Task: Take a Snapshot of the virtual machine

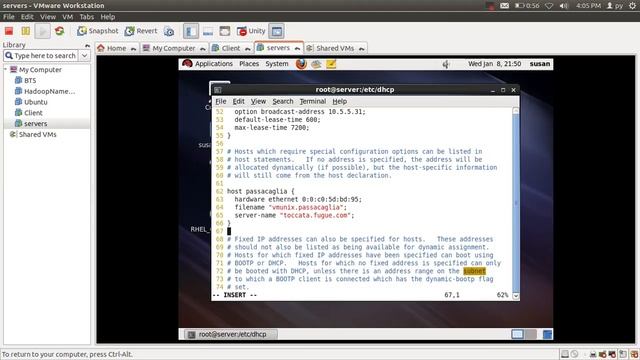Action: 98,31
